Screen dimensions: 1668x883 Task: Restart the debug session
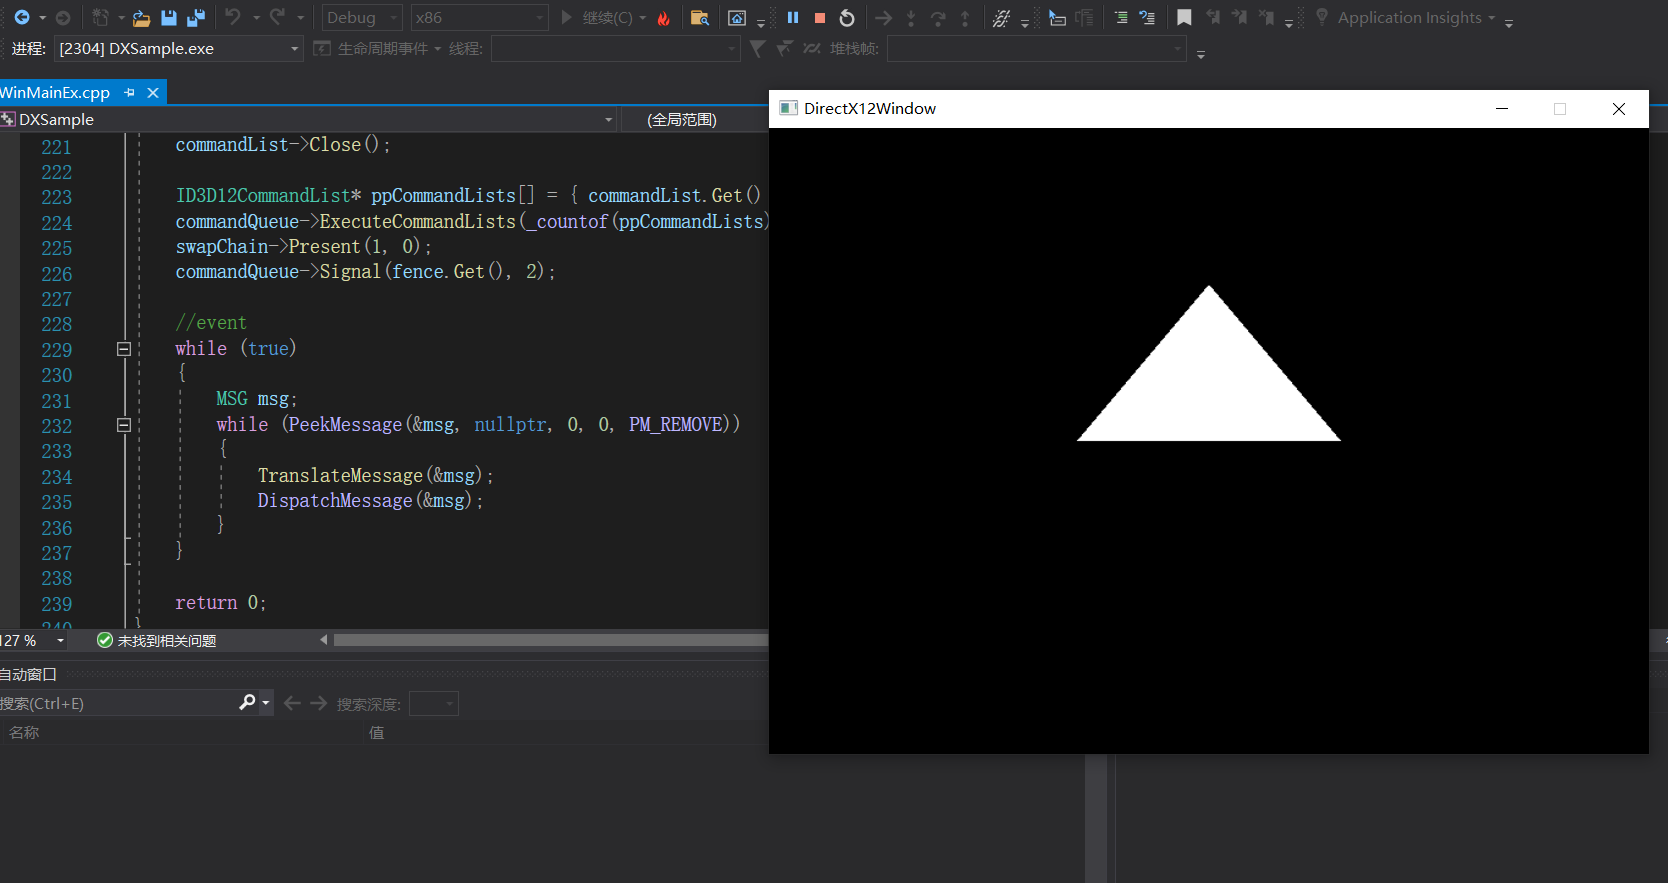point(847,18)
